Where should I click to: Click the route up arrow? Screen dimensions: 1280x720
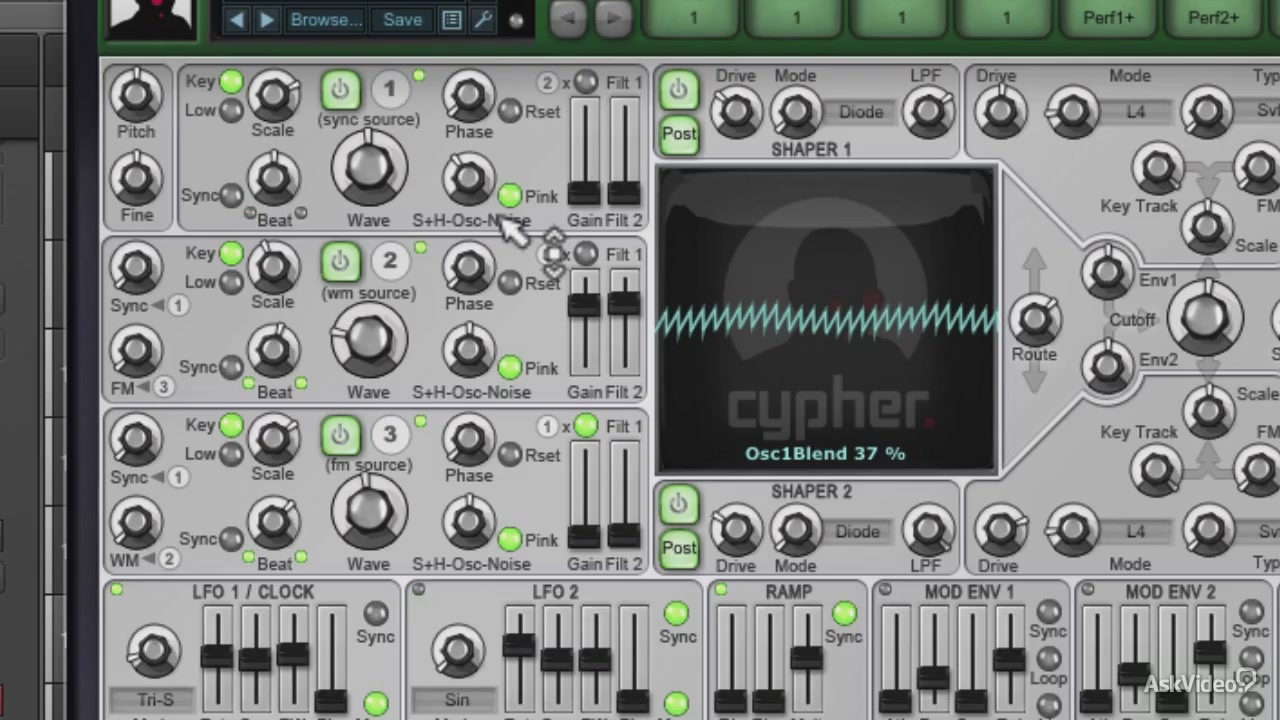(x=1034, y=268)
